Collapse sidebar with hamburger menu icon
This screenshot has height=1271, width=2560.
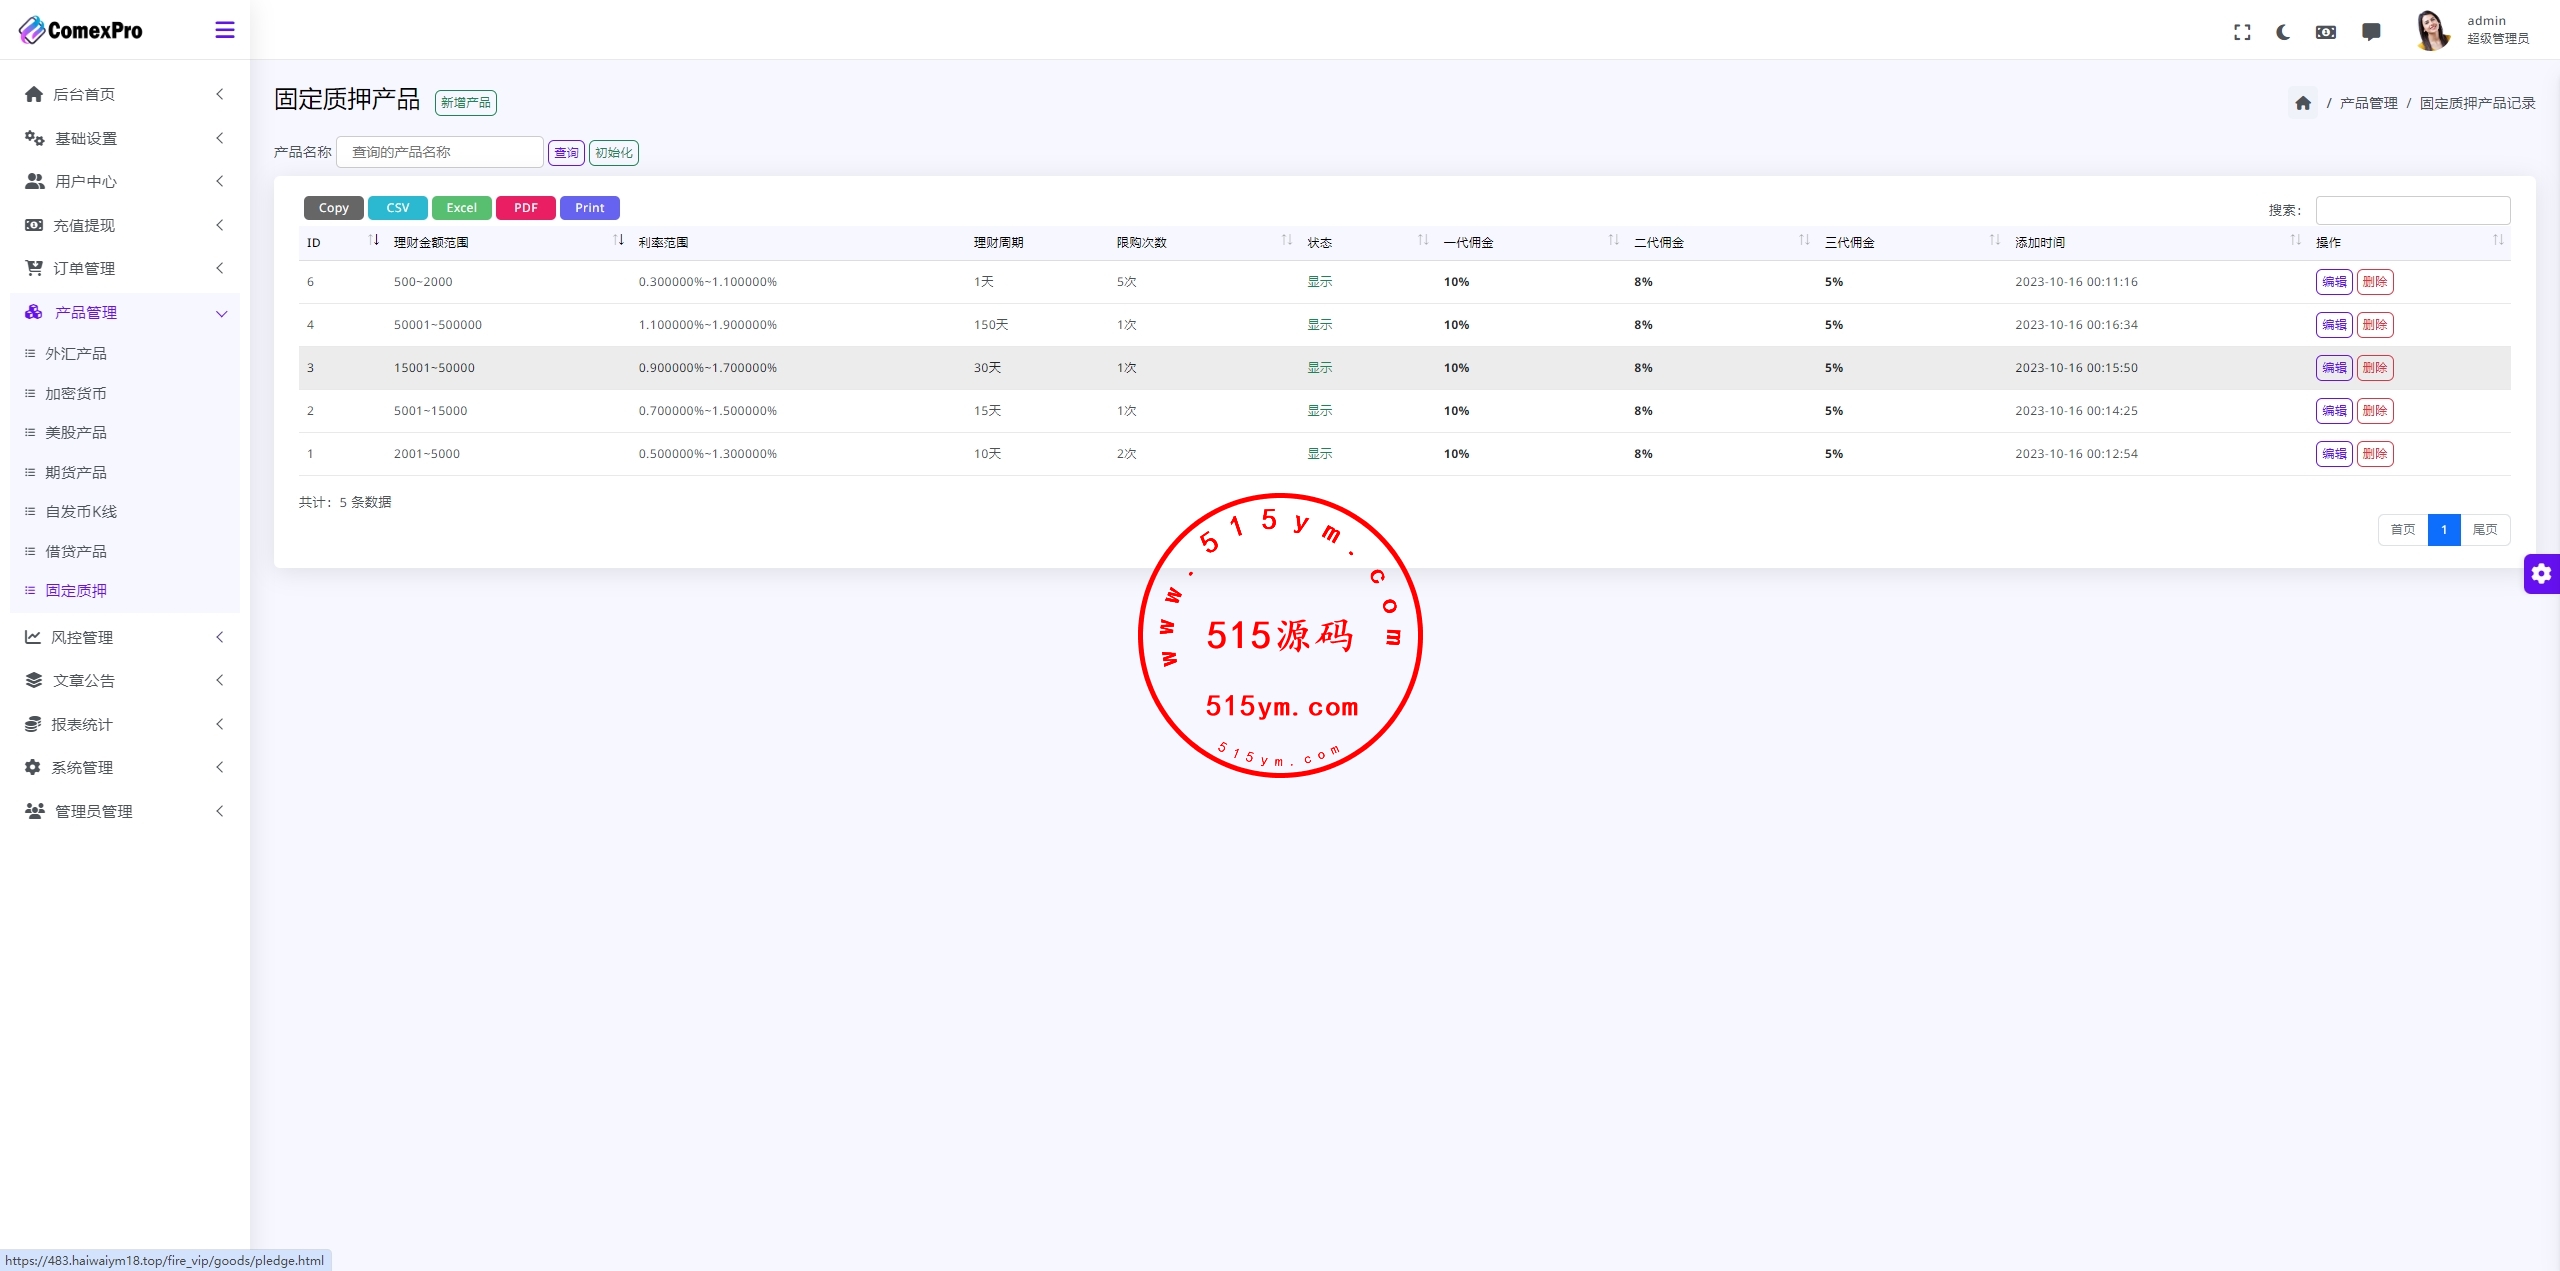(x=225, y=30)
